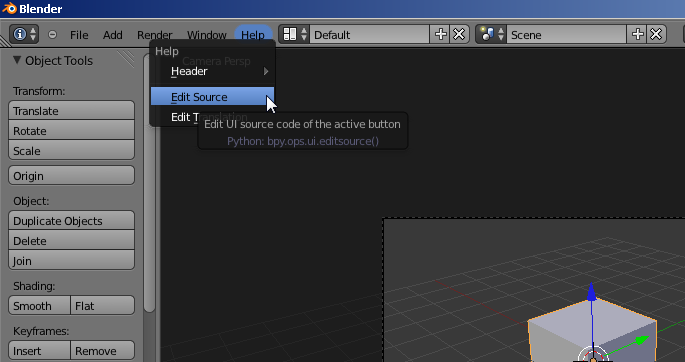
Task: Edit the Default screen layout name field
Action: [370, 34]
